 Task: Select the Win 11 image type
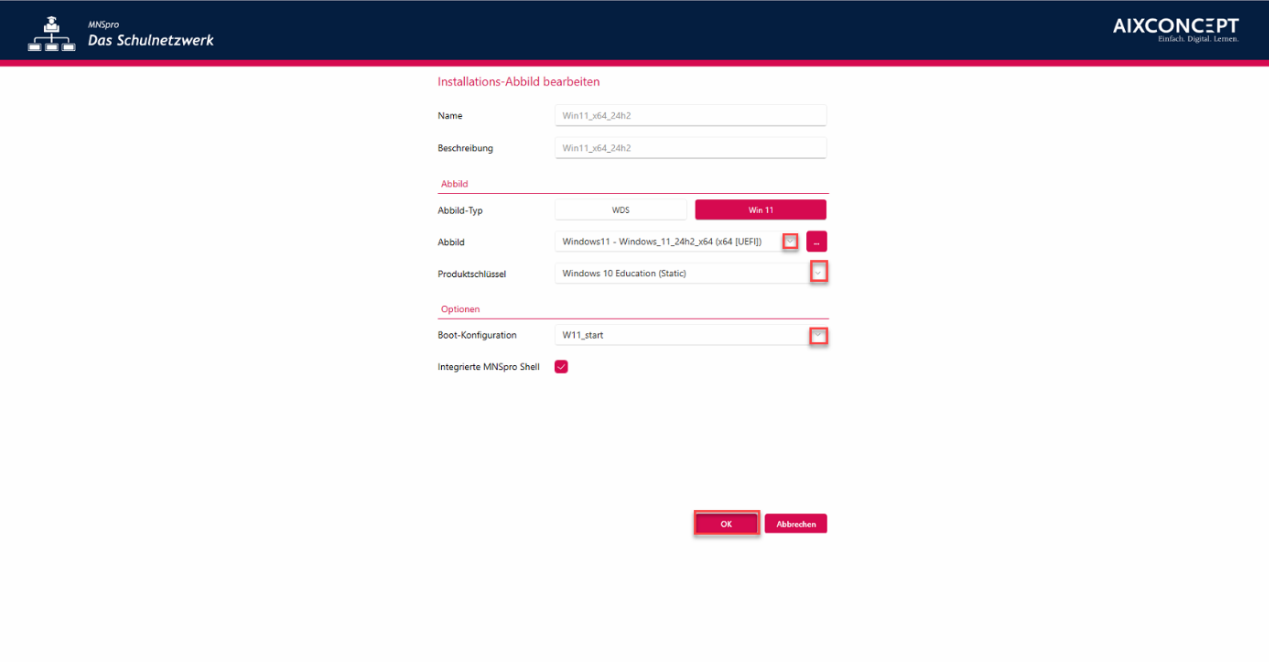coord(760,210)
